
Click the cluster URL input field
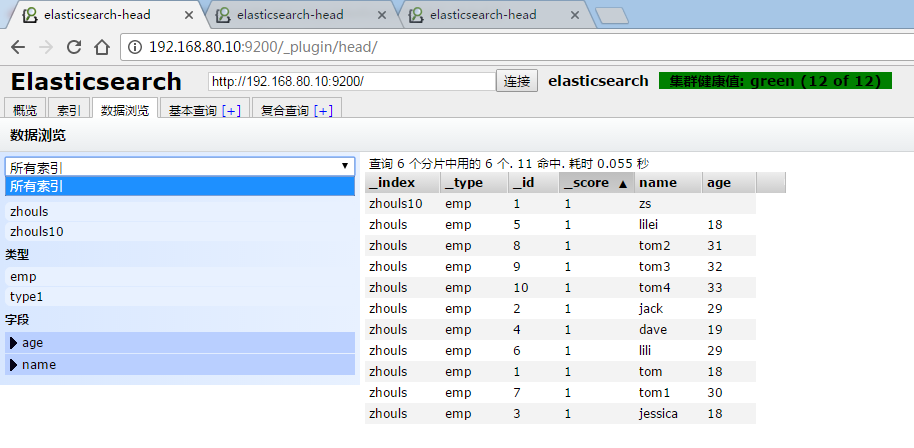pos(352,82)
